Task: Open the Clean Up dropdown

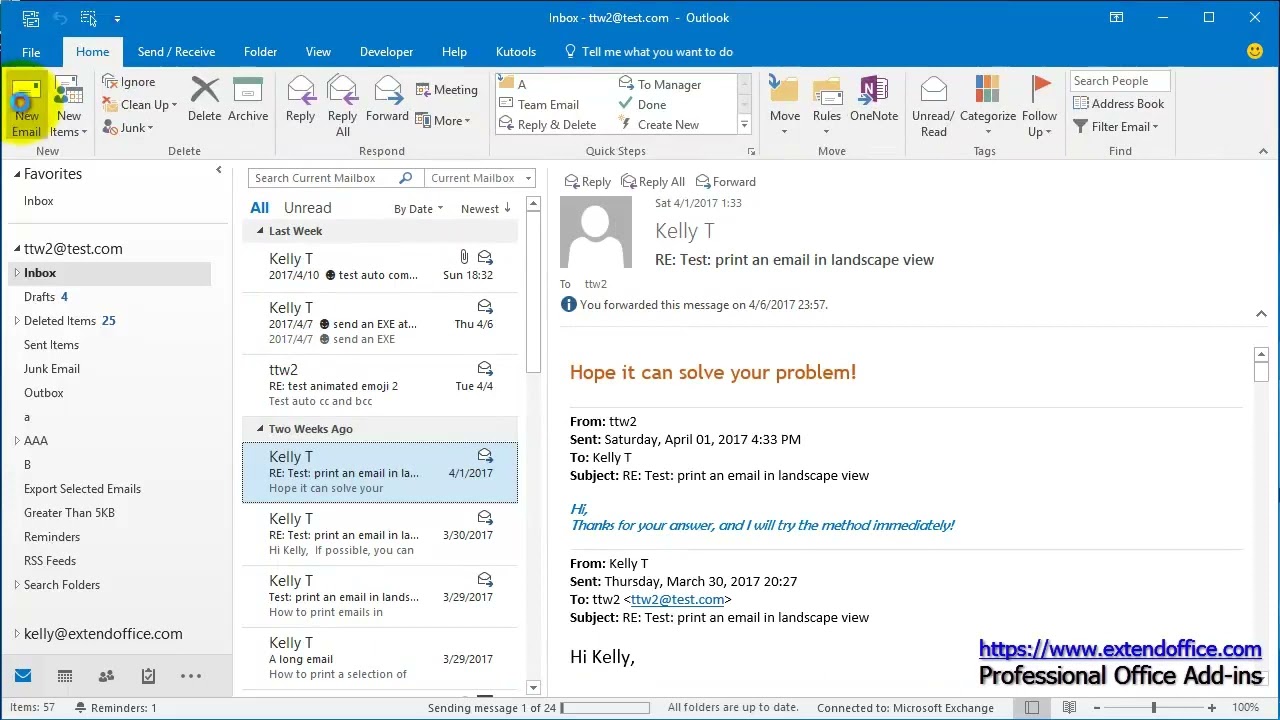Action: coord(140,105)
